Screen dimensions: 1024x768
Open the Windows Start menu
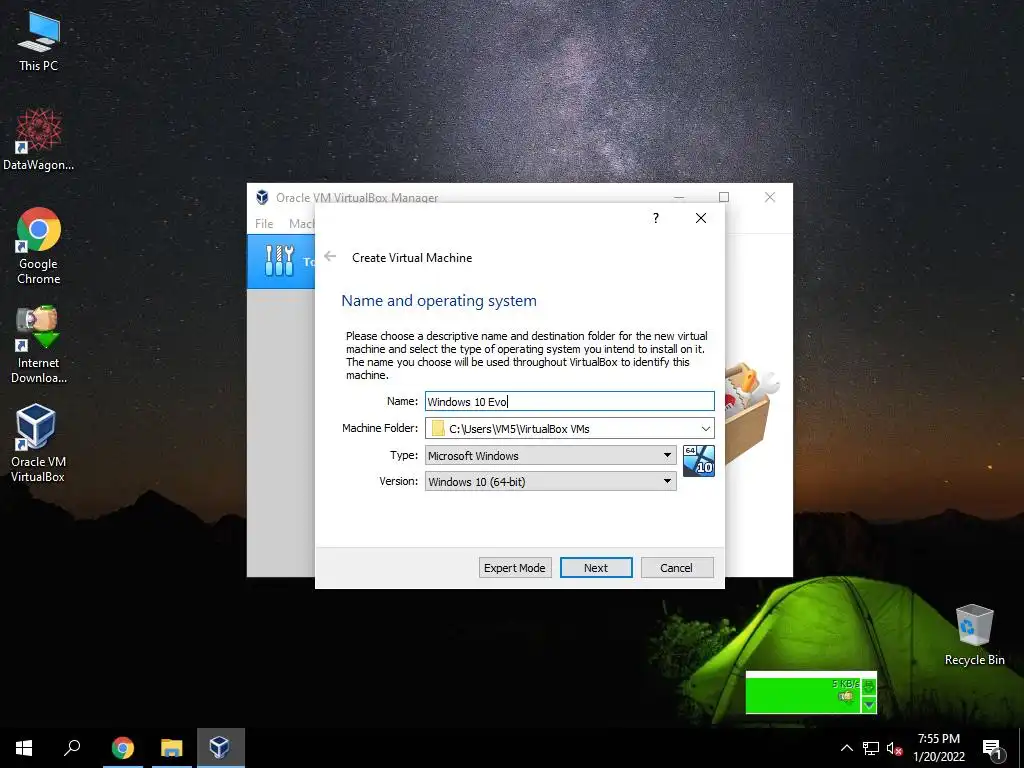[x=24, y=748]
